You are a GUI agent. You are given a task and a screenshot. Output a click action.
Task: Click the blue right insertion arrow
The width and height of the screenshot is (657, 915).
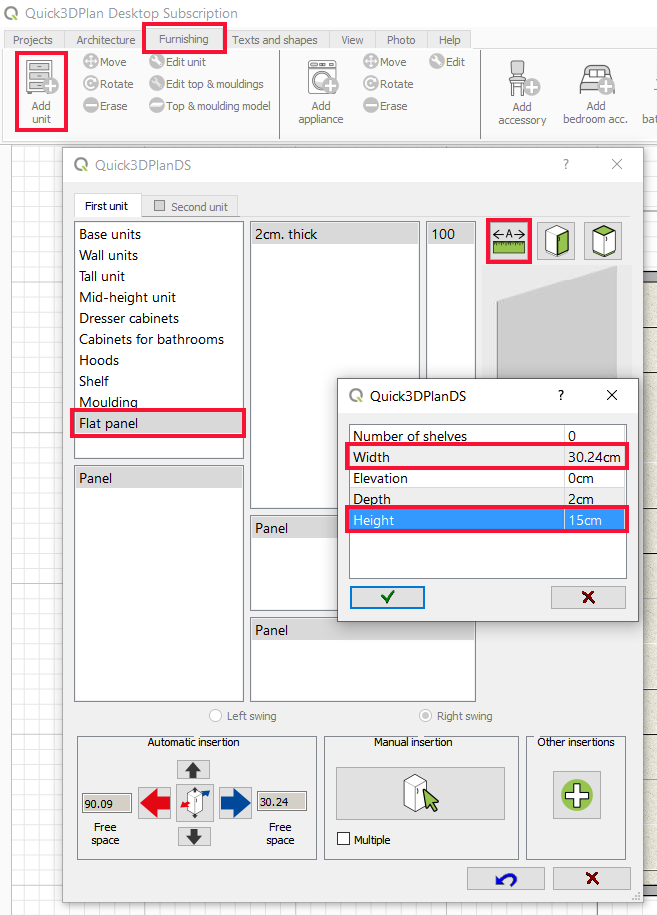pos(235,803)
